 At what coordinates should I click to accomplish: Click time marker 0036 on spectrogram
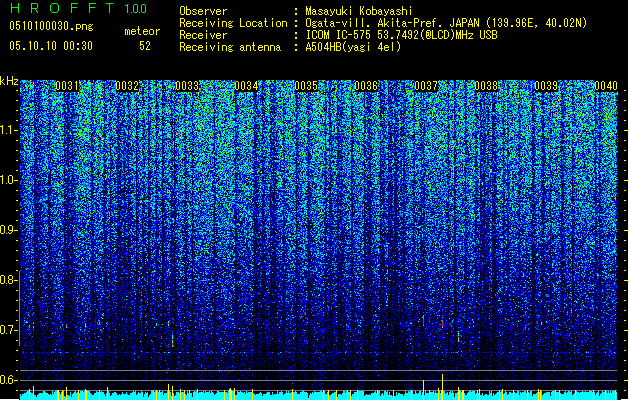(x=366, y=86)
